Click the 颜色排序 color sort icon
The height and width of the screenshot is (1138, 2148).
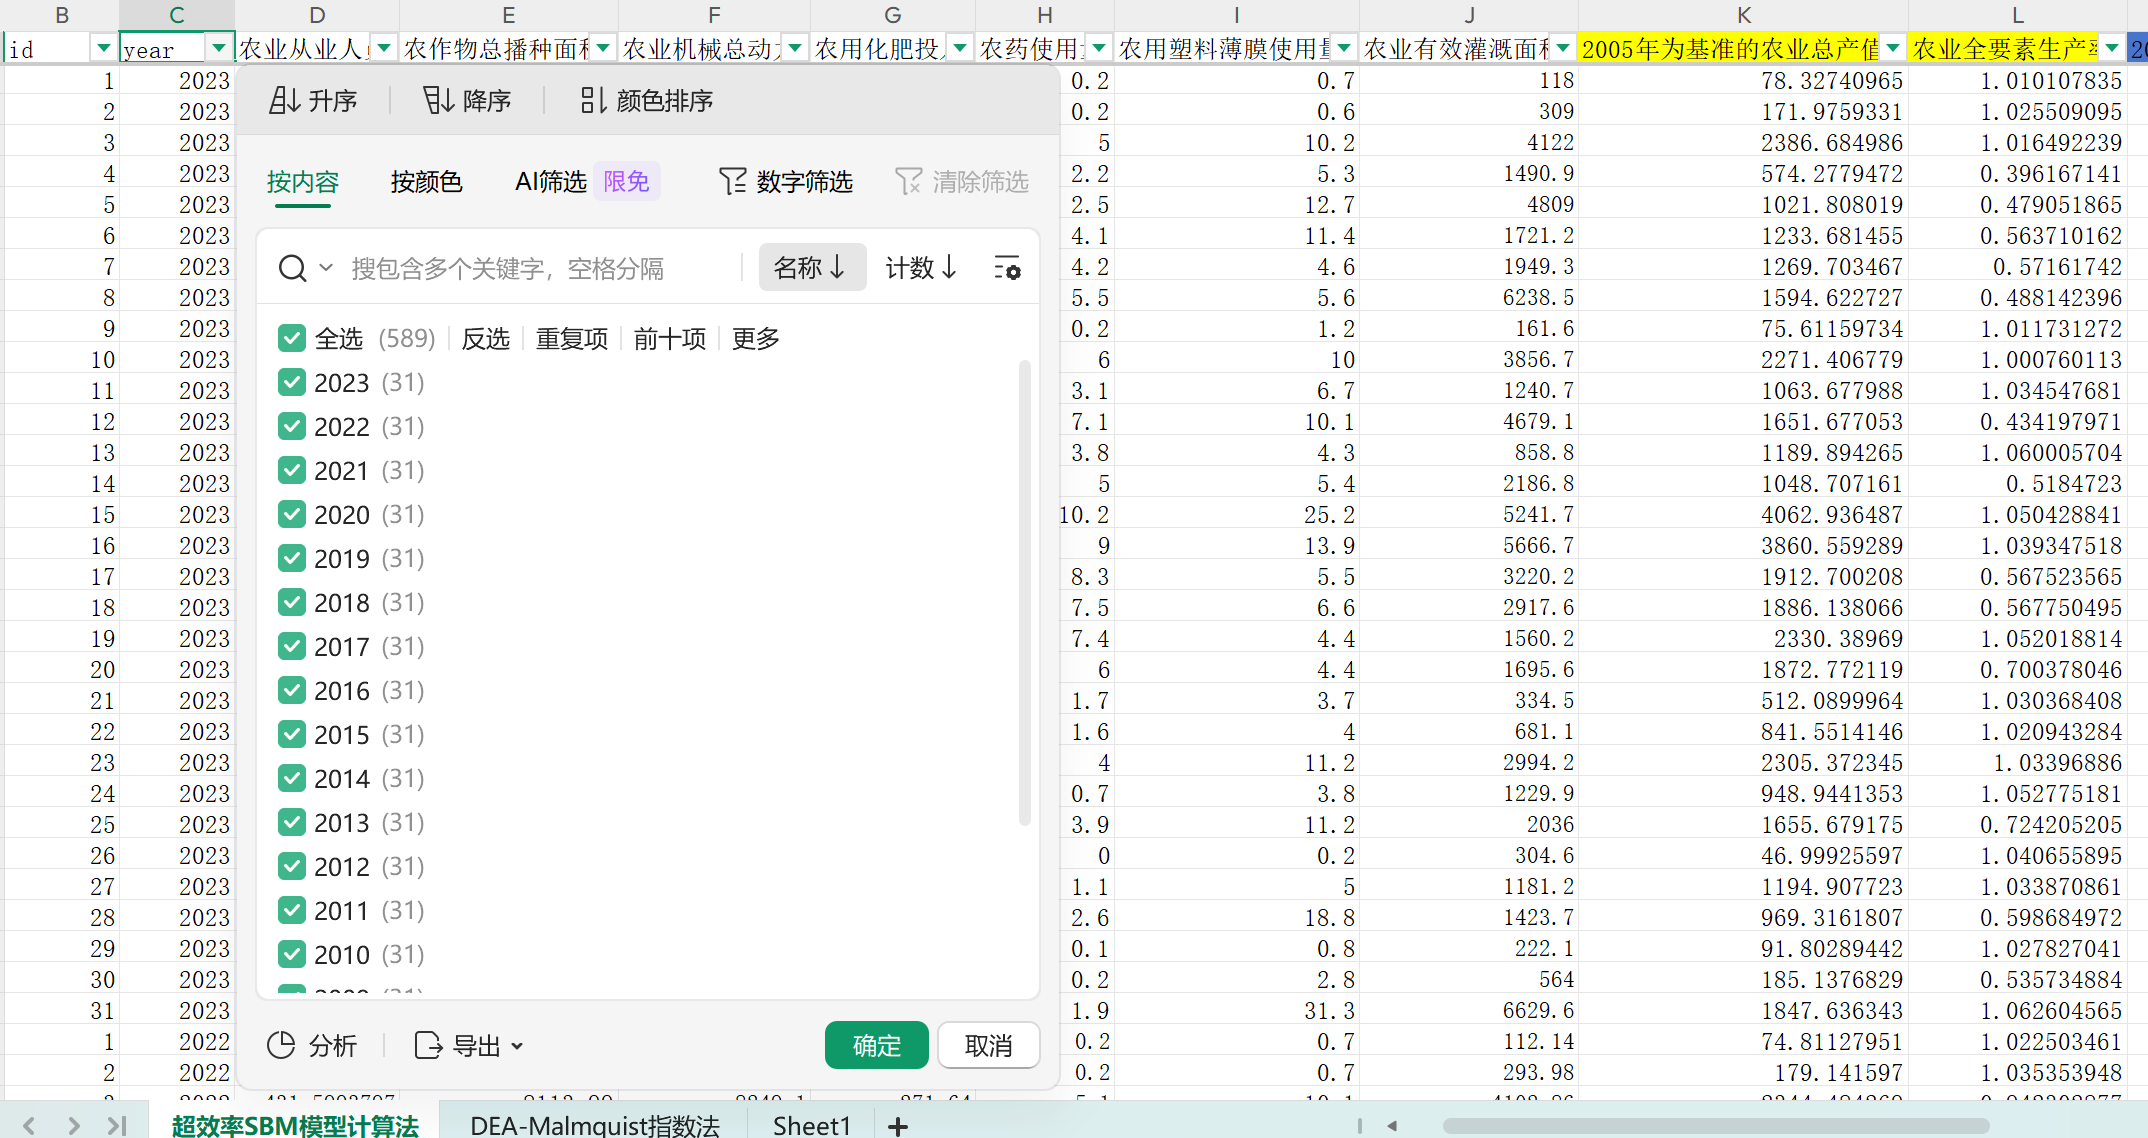(593, 100)
